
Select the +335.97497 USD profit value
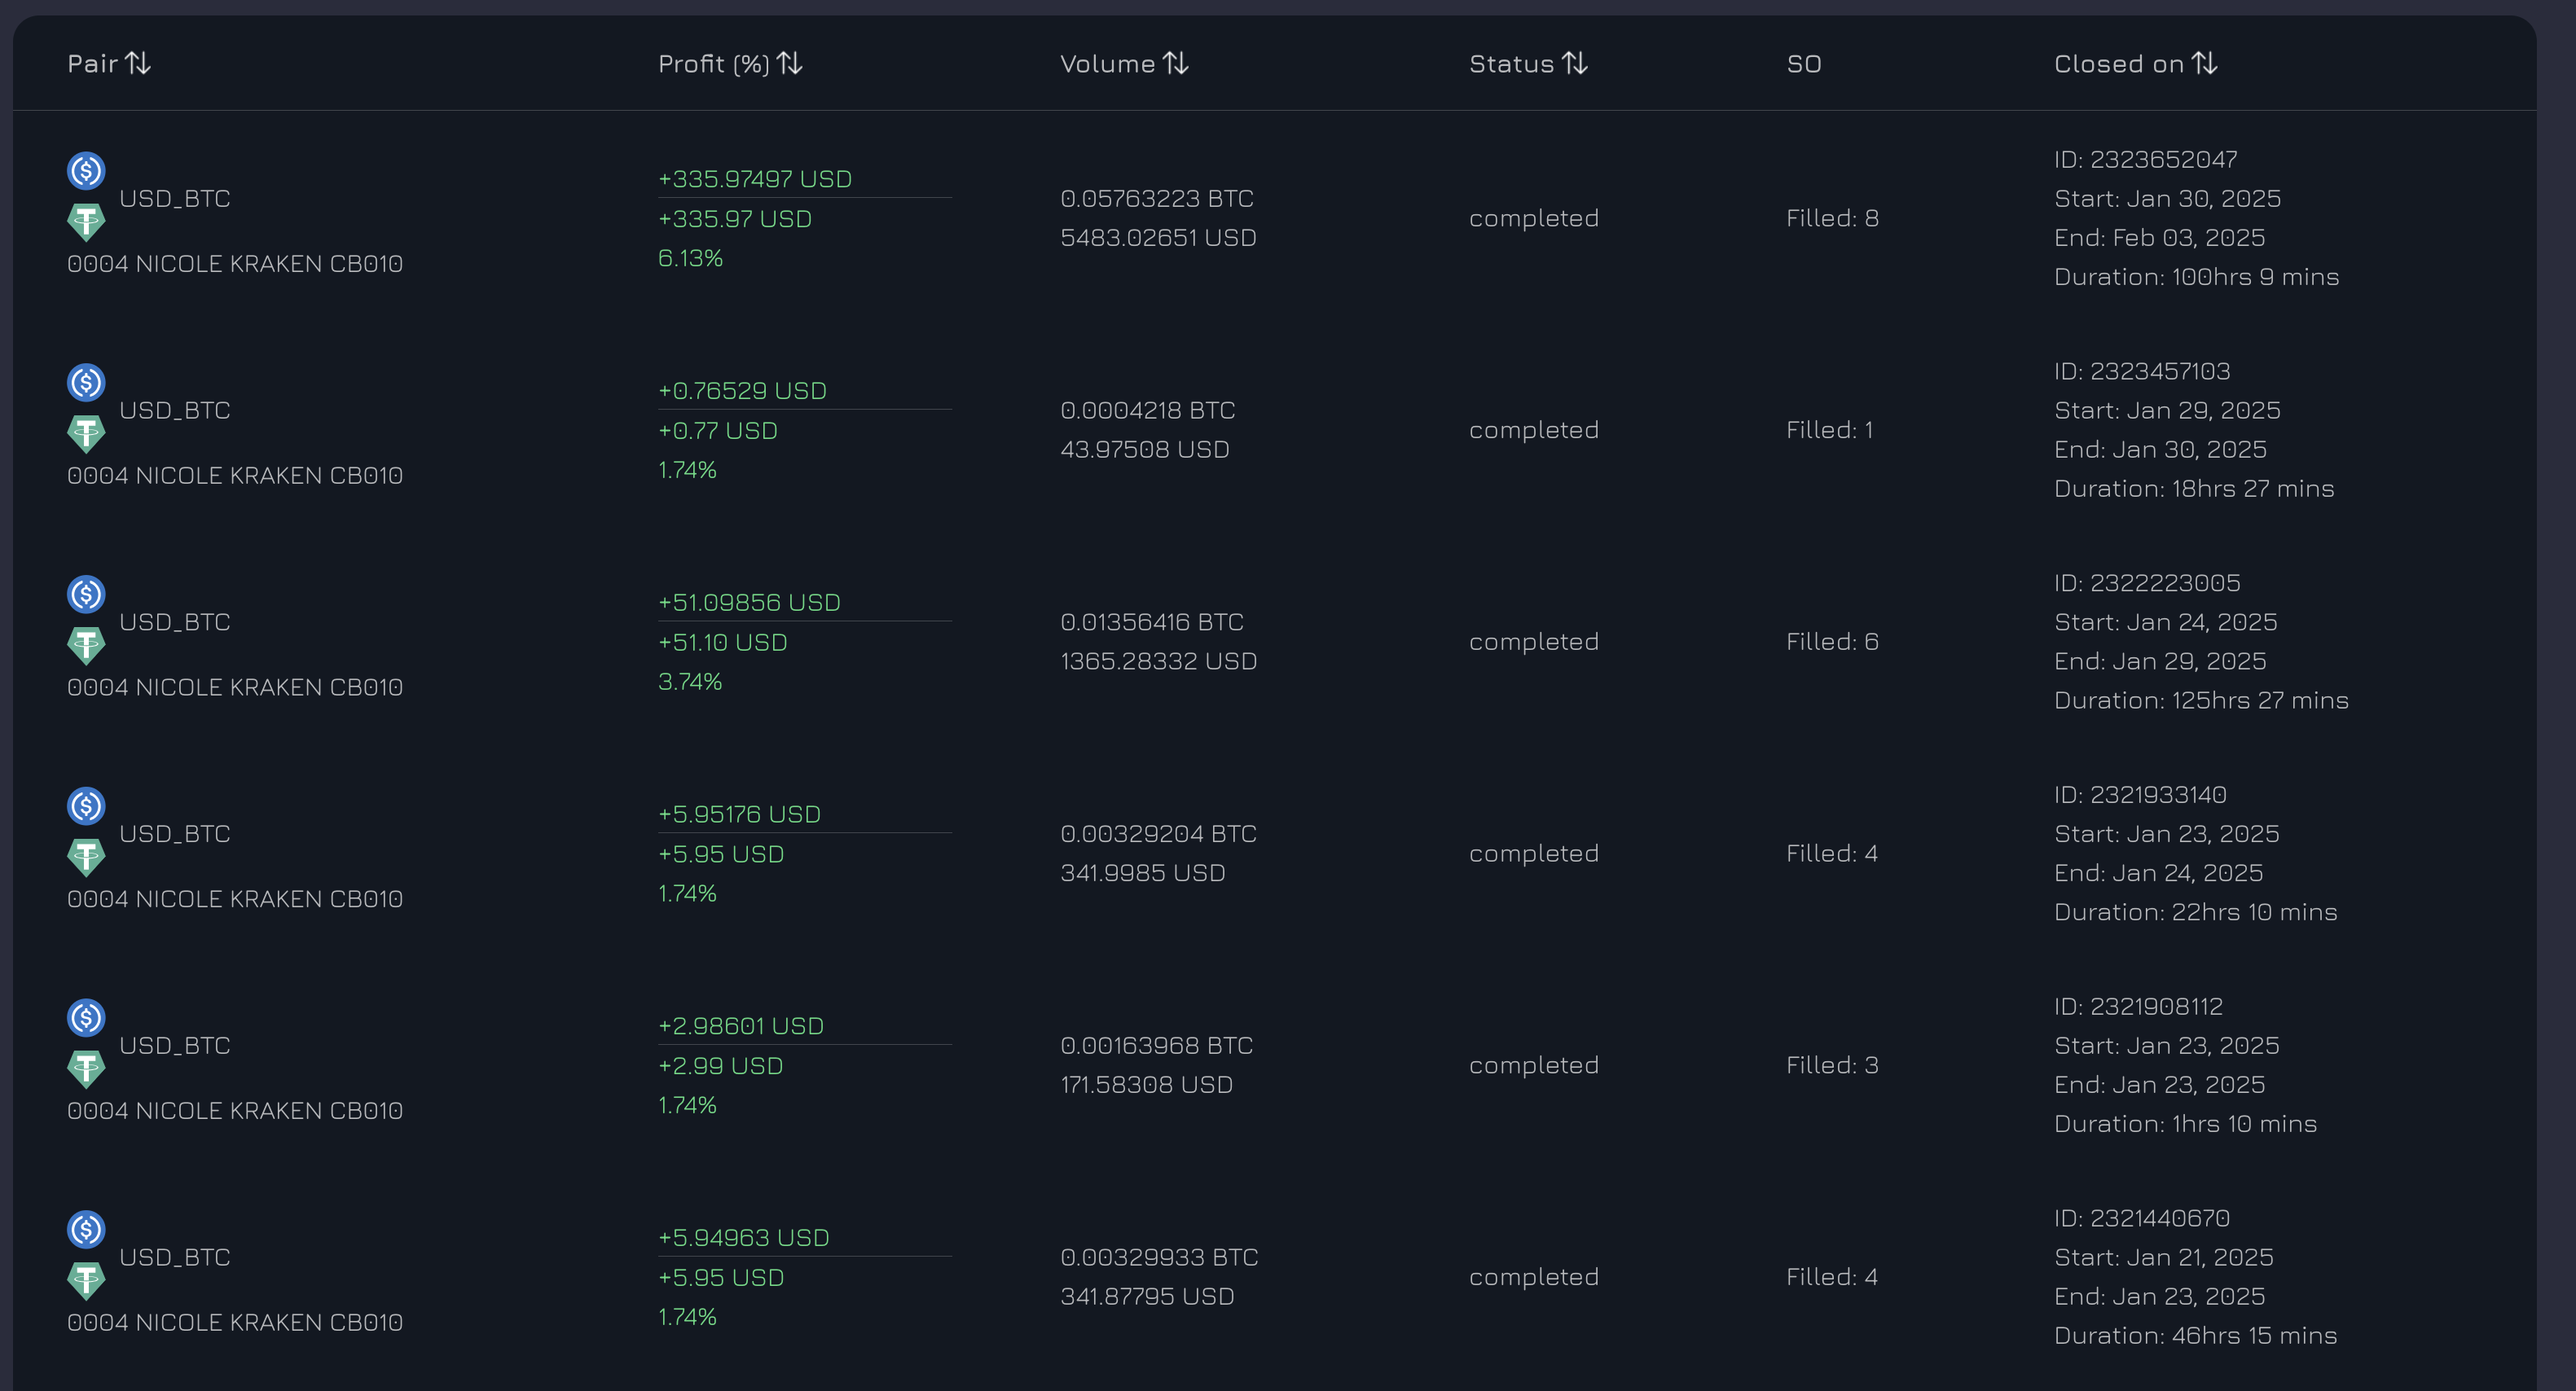[x=754, y=179]
